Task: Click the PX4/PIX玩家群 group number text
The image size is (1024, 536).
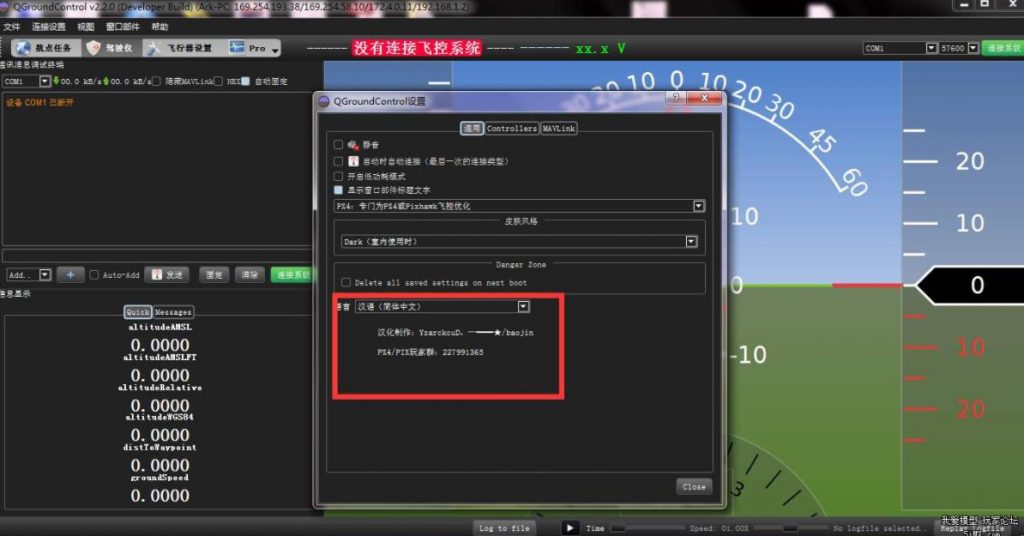Action: pos(430,353)
